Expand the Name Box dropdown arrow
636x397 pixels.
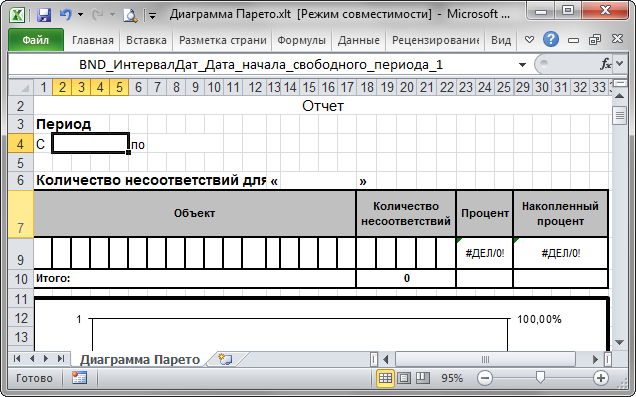[x=522, y=65]
